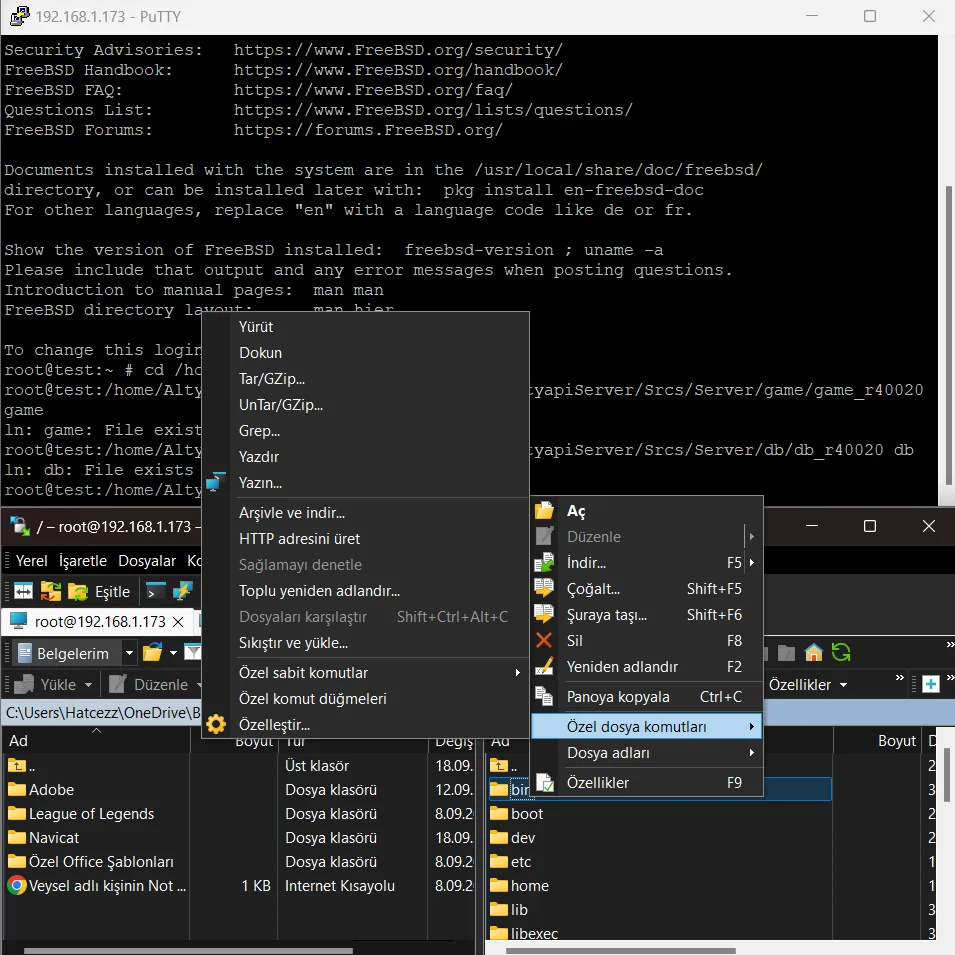
Task: Choose UnTar/GZip... command
Action: point(365,404)
